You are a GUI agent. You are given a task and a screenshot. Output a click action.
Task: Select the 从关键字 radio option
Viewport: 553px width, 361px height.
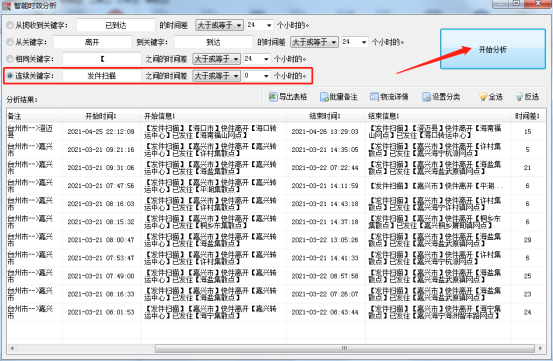[x=10, y=42]
